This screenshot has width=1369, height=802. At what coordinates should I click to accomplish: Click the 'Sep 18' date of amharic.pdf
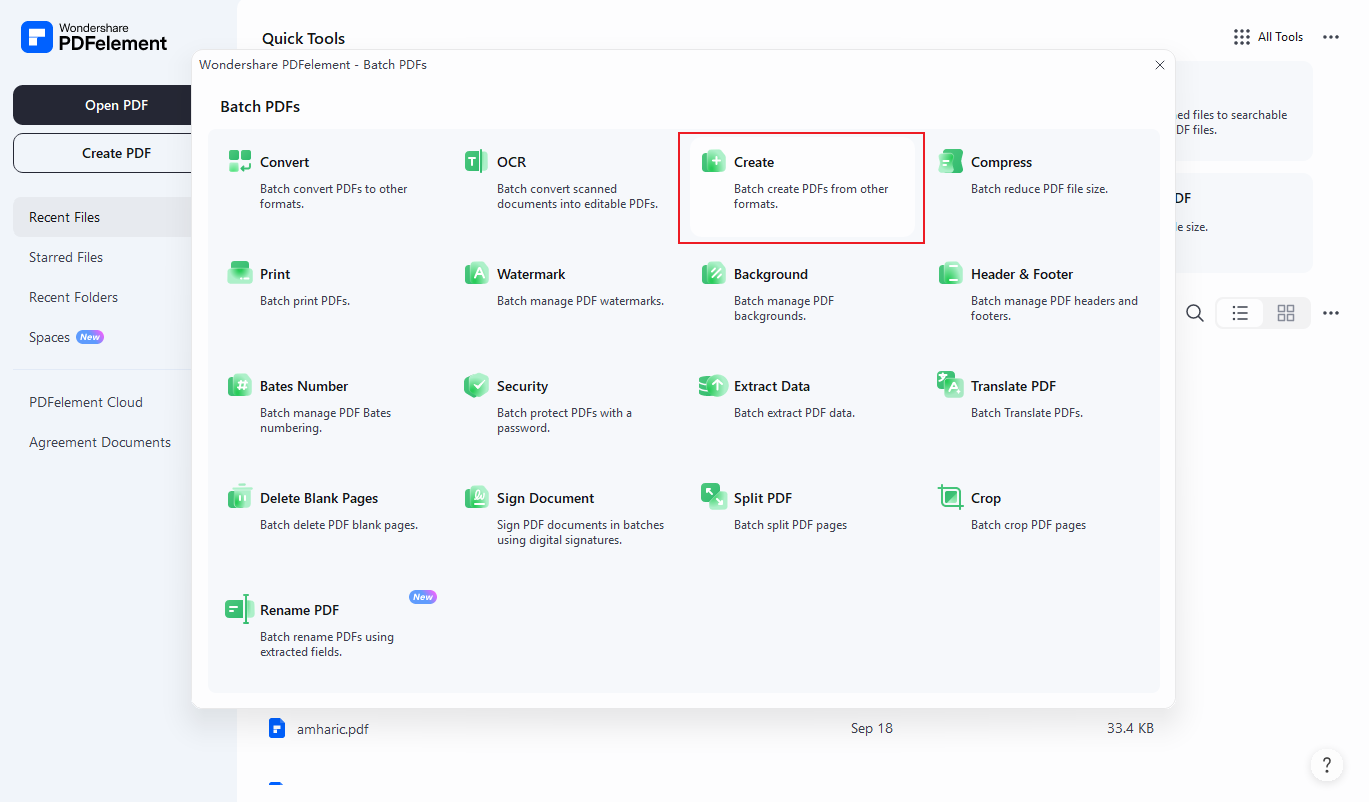coord(872,729)
